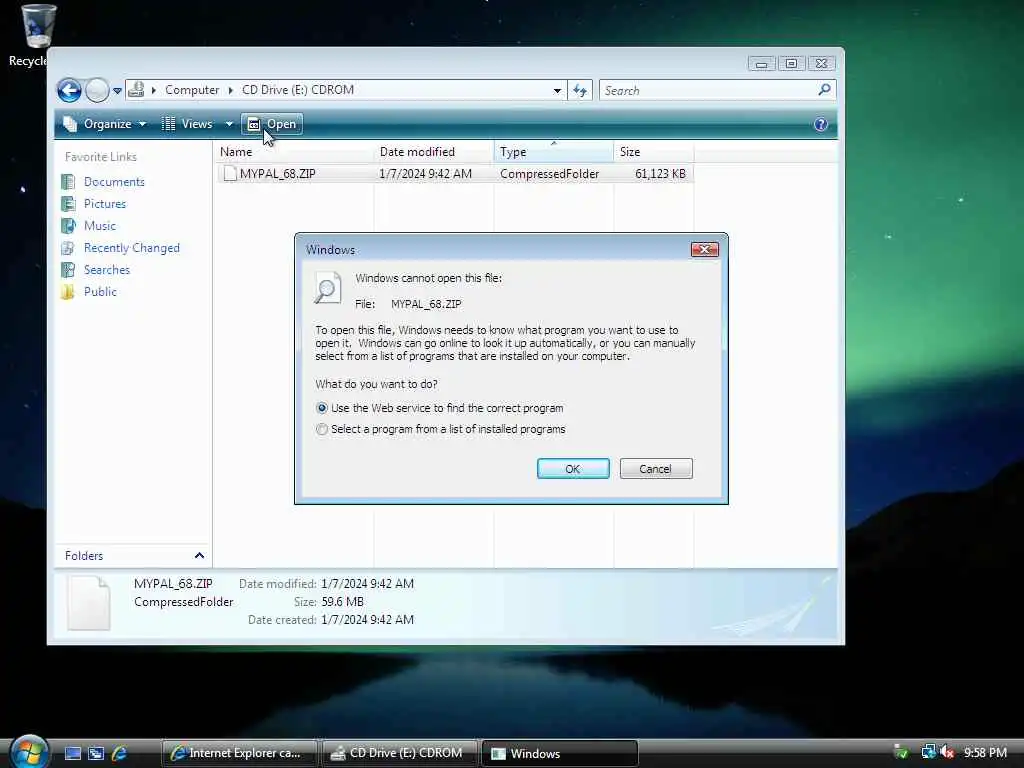The width and height of the screenshot is (1024, 768).
Task: Sort by the Size column header
Action: pyautogui.click(x=654, y=152)
